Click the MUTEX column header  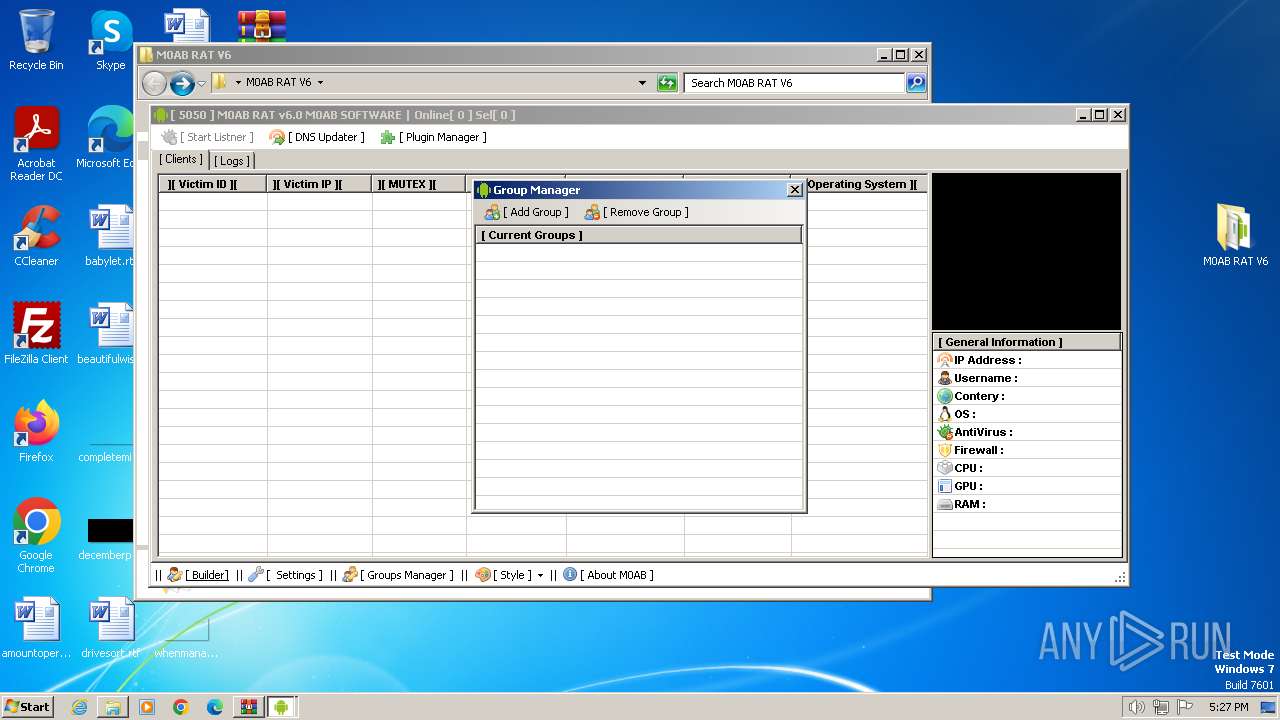[x=420, y=184]
